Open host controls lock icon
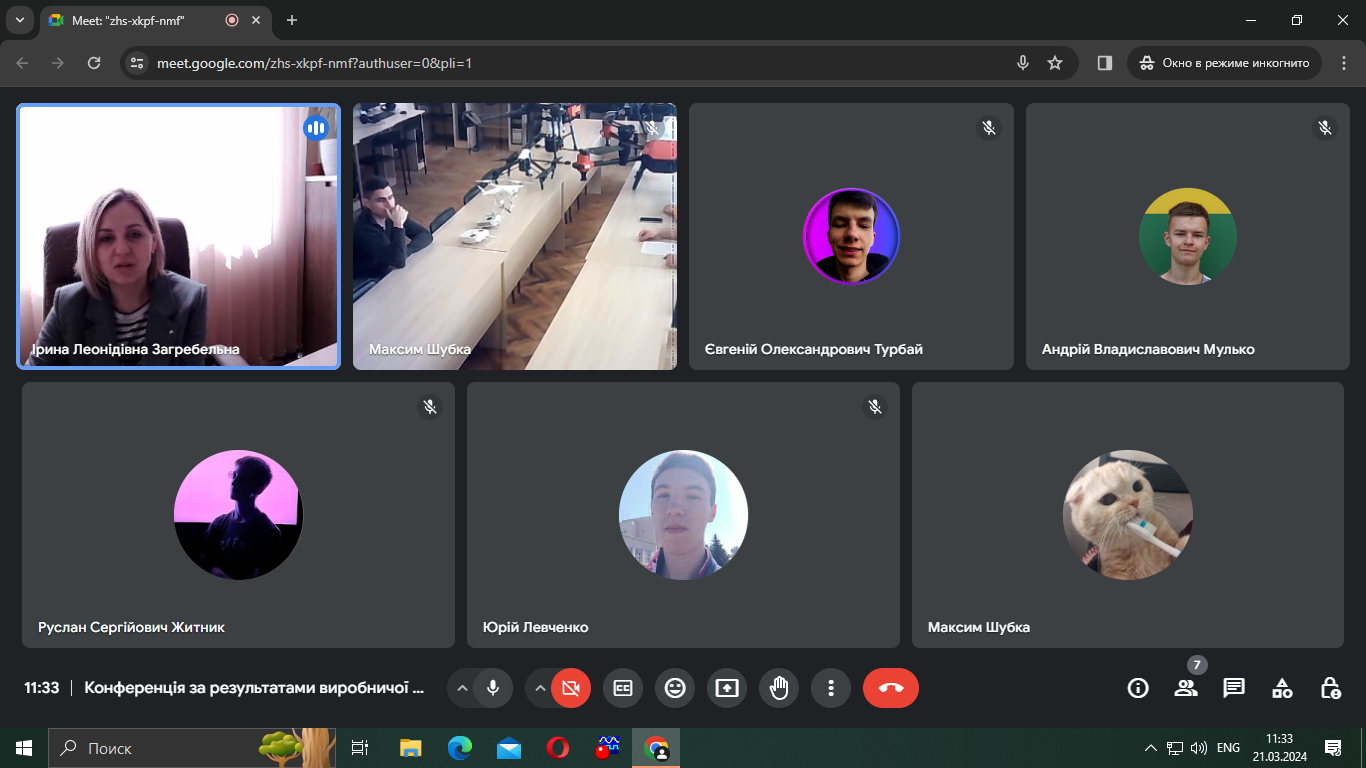The image size is (1366, 768). [1330, 688]
